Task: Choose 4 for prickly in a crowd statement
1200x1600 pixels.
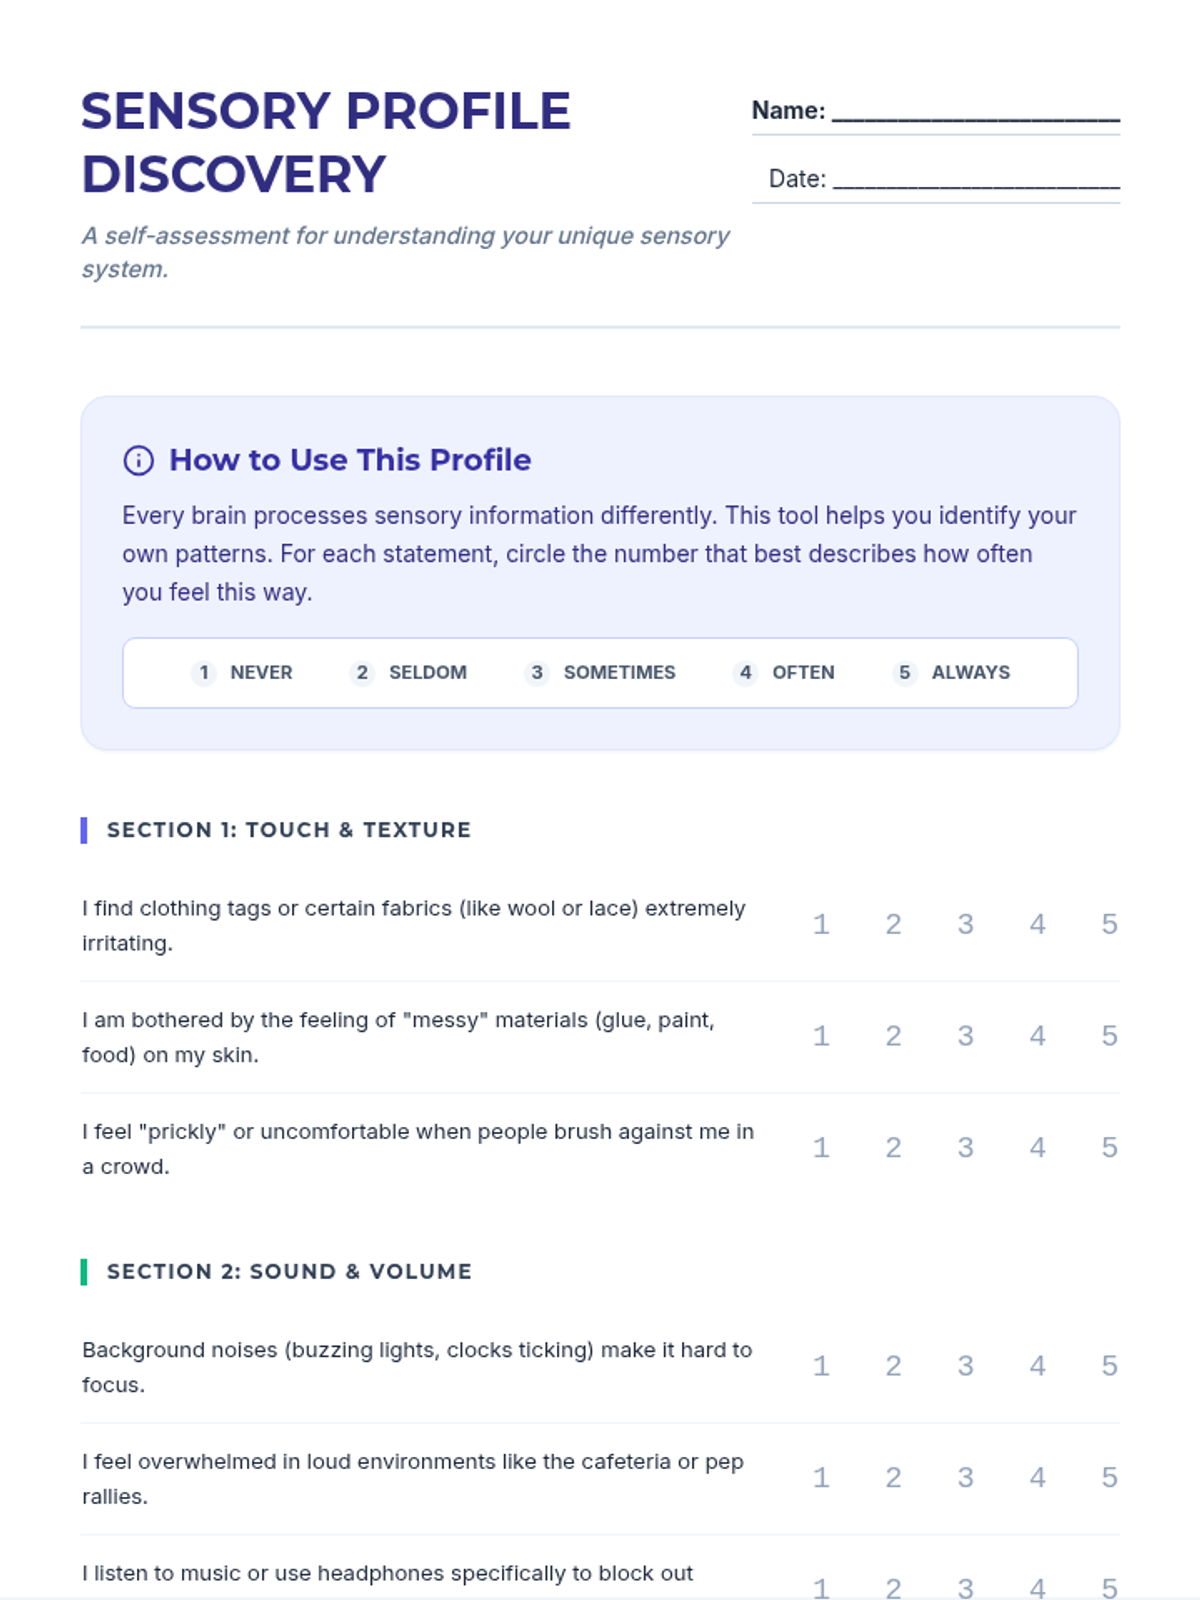Action: (1037, 1148)
